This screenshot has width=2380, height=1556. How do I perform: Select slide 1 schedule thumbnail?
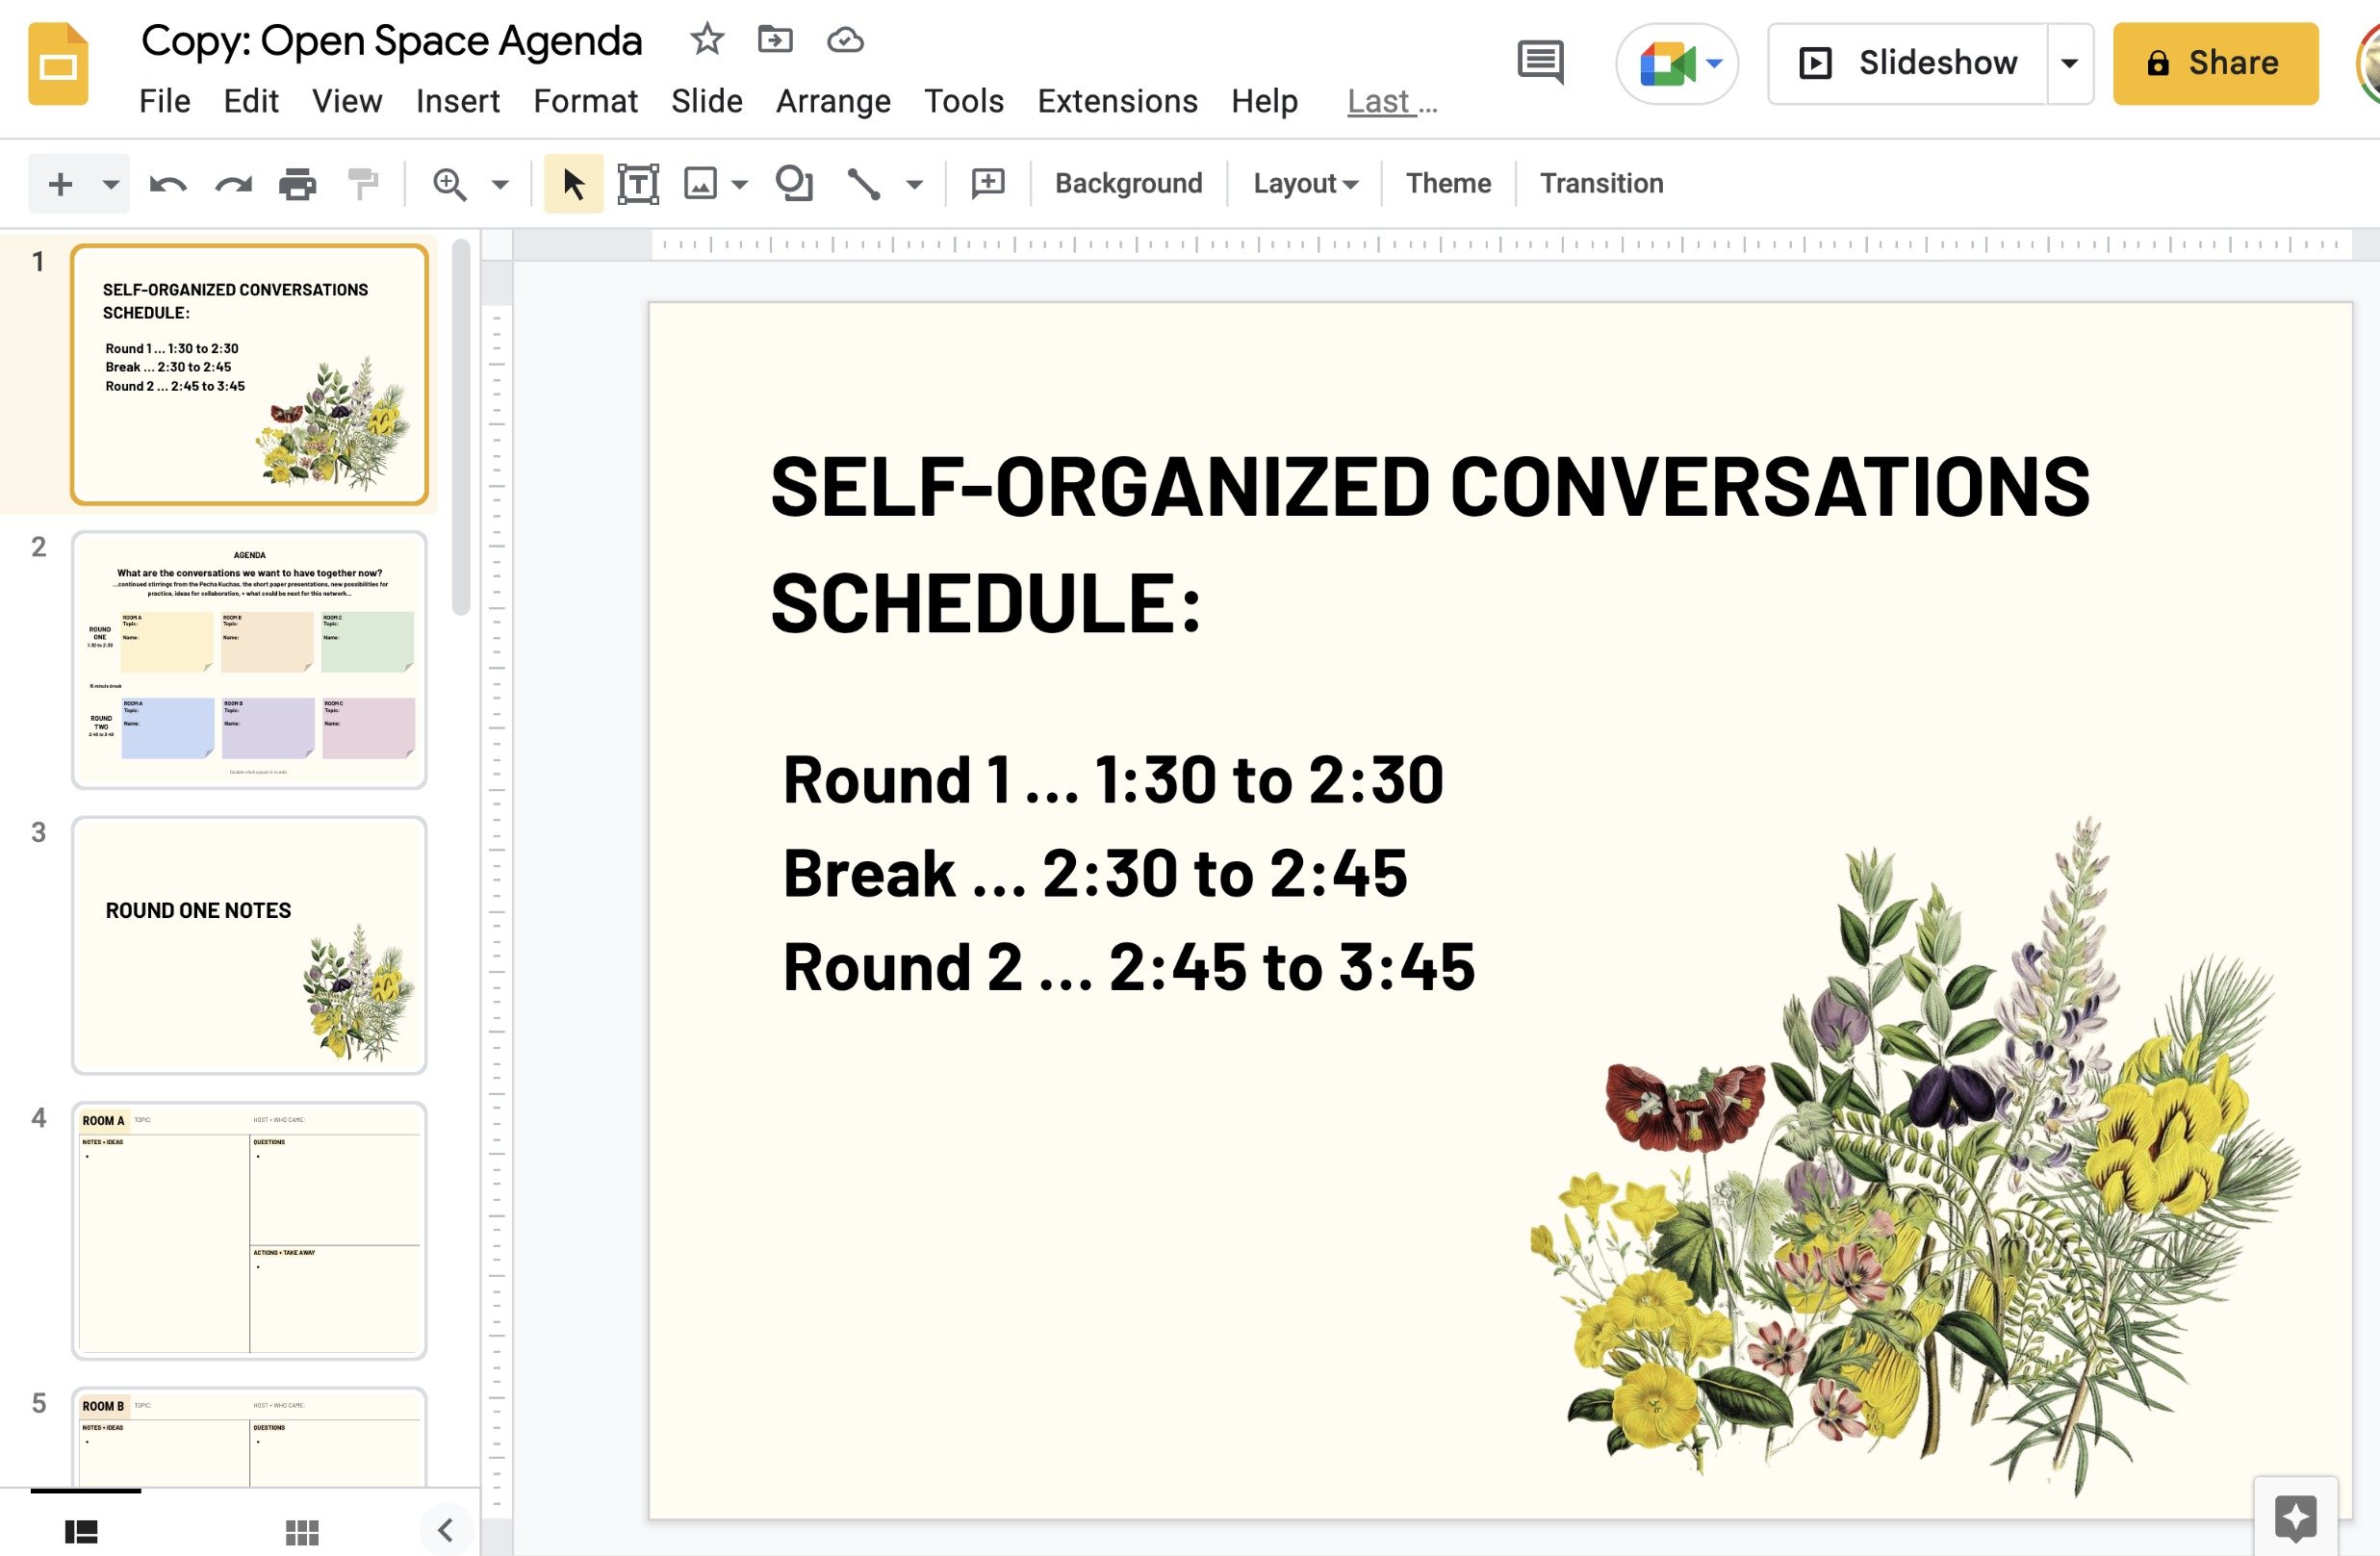tap(249, 374)
